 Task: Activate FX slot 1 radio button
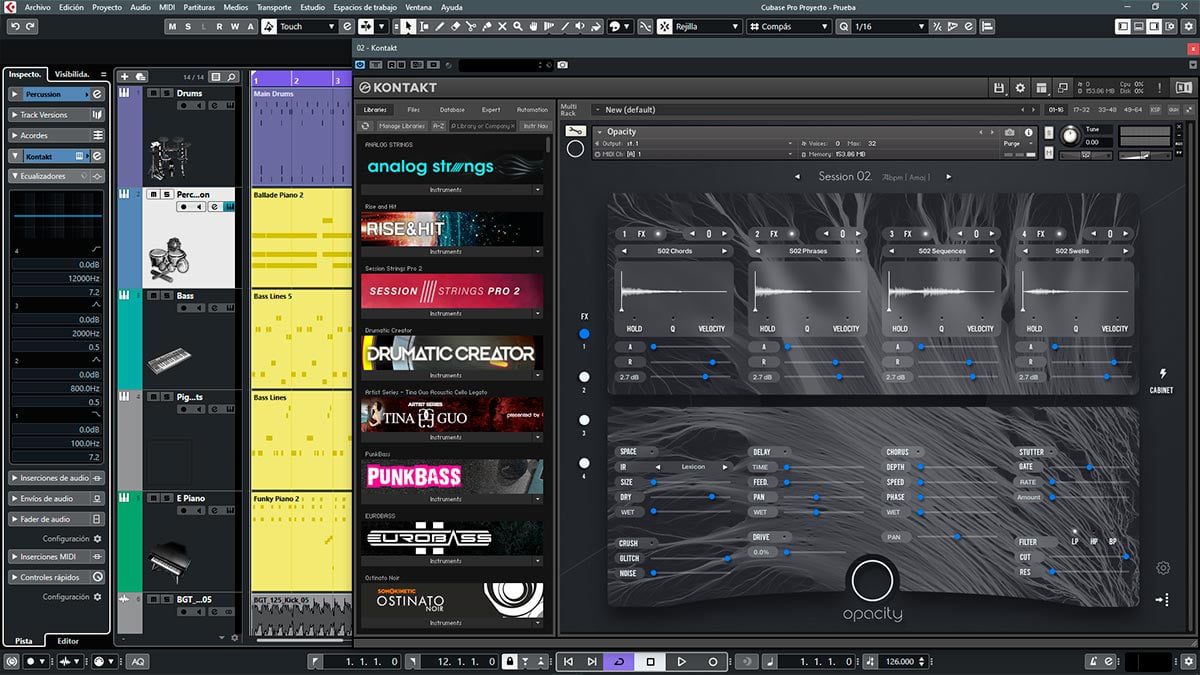tap(584, 334)
